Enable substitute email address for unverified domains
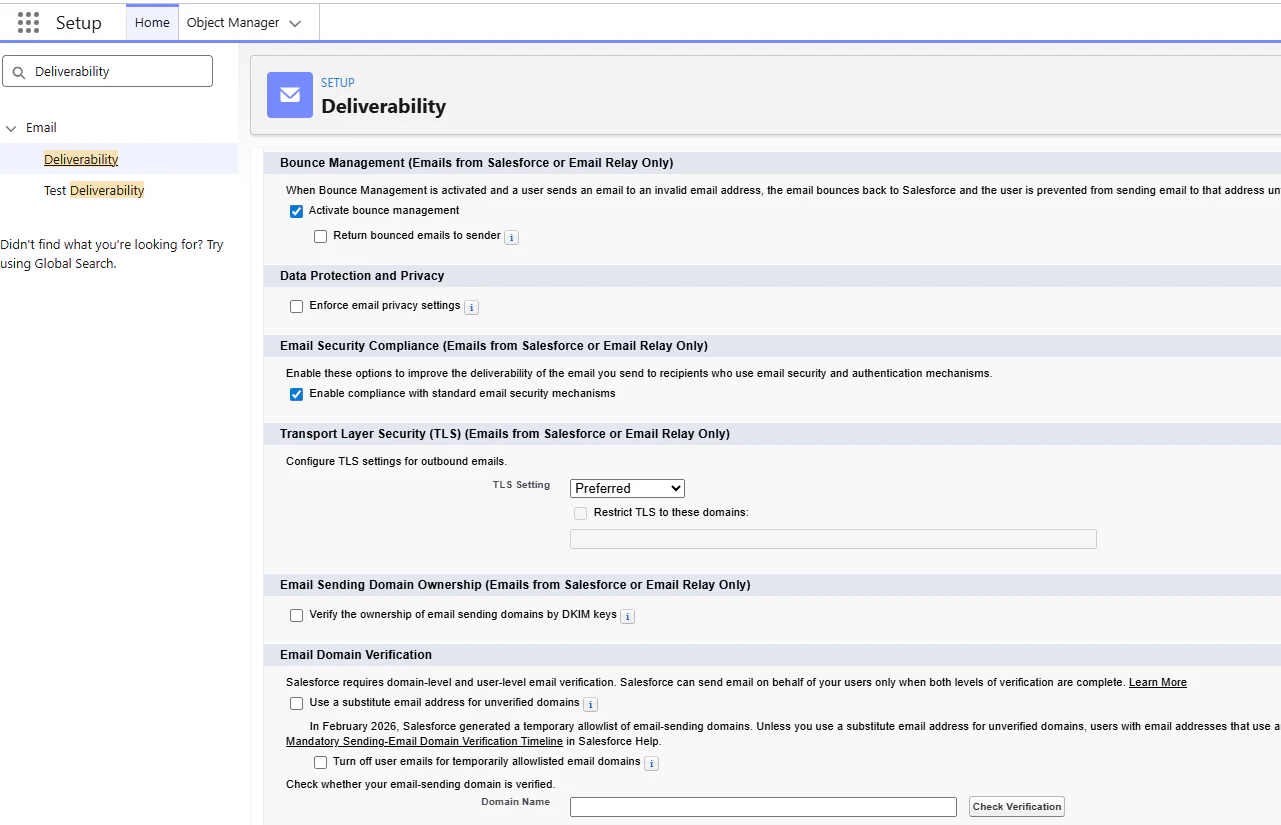Viewport: 1281px width, 825px height. (x=296, y=704)
